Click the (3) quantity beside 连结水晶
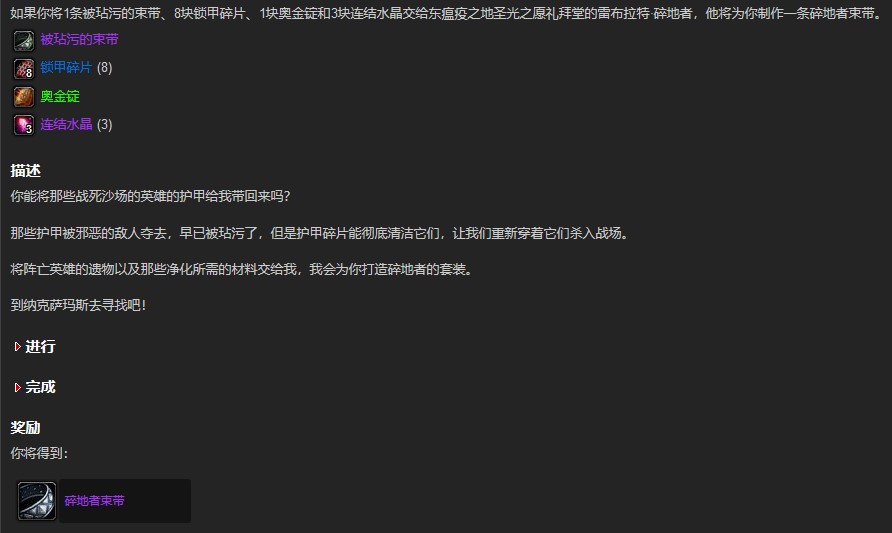The height and width of the screenshot is (533, 892). (x=105, y=124)
